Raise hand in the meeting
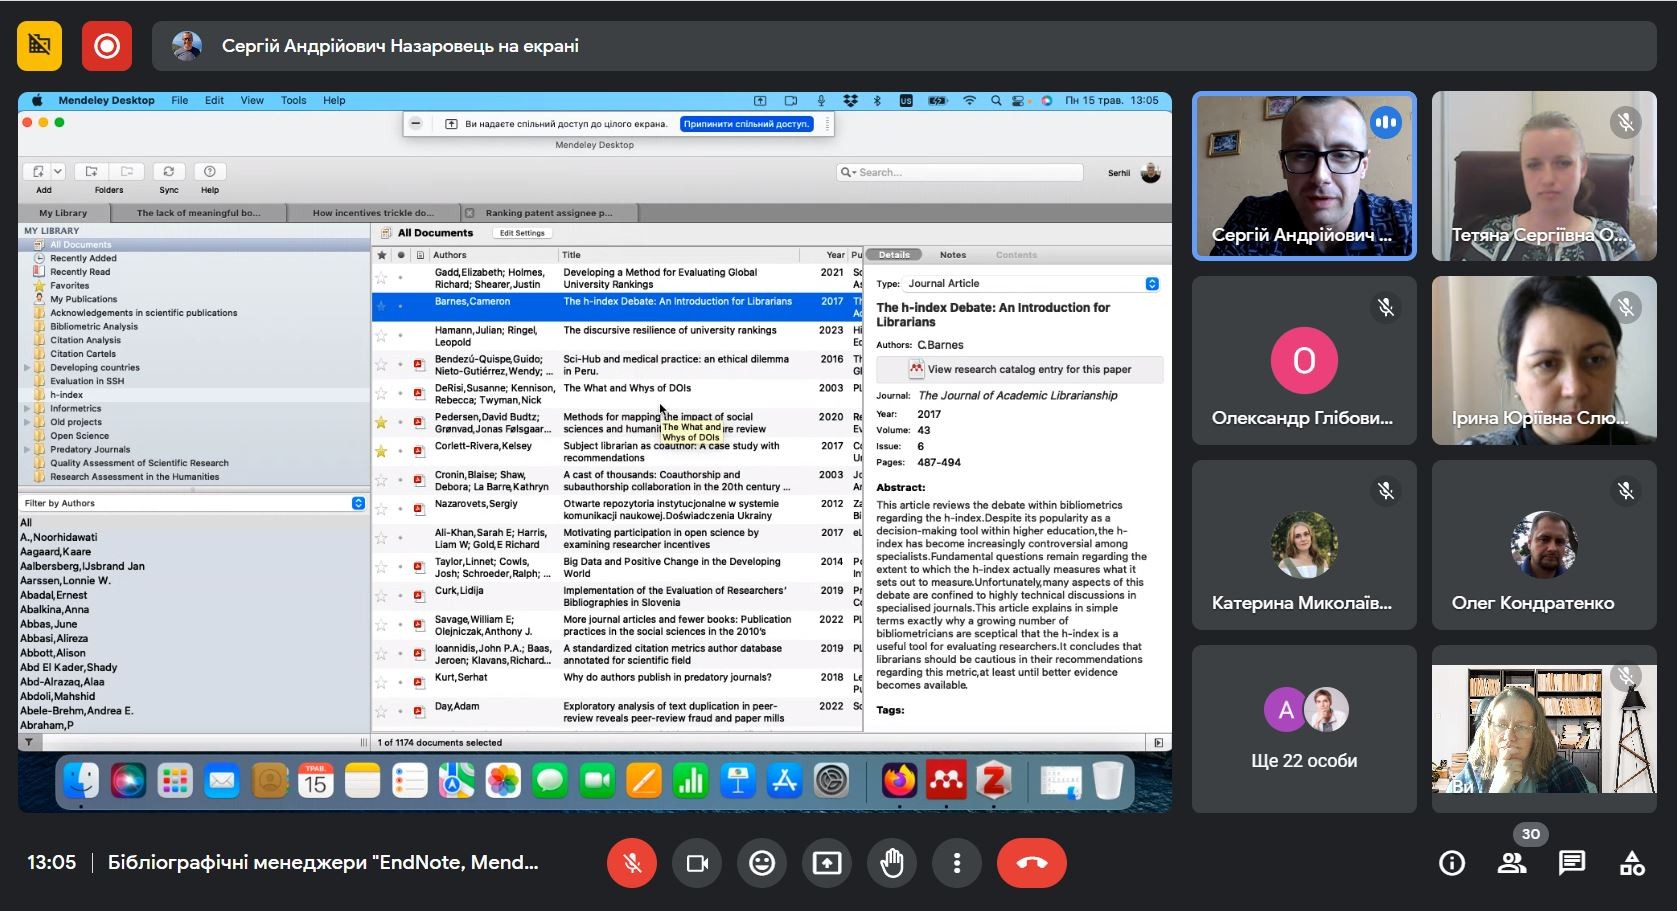1677x911 pixels. 892,863
